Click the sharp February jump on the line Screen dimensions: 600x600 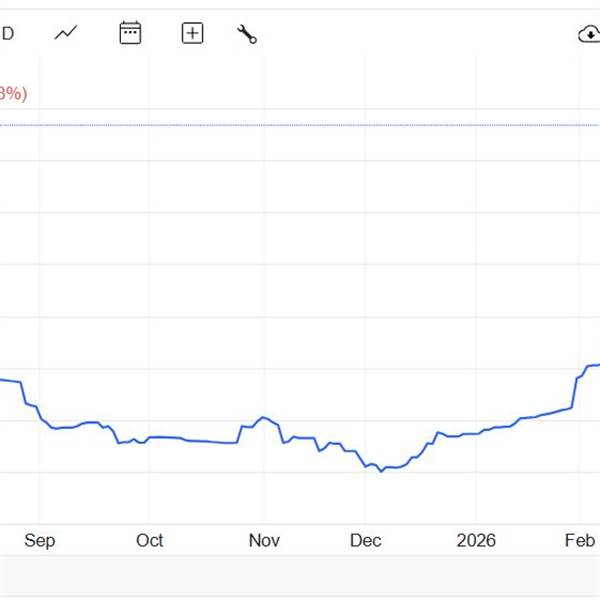[575, 391]
